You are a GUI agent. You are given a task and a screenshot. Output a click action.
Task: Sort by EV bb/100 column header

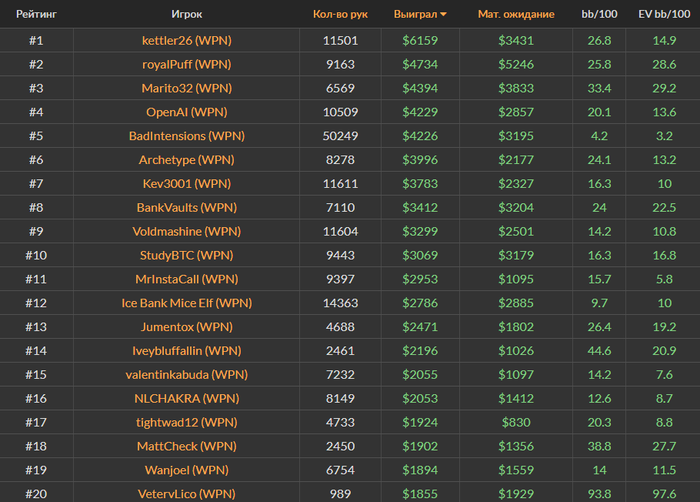click(x=663, y=15)
